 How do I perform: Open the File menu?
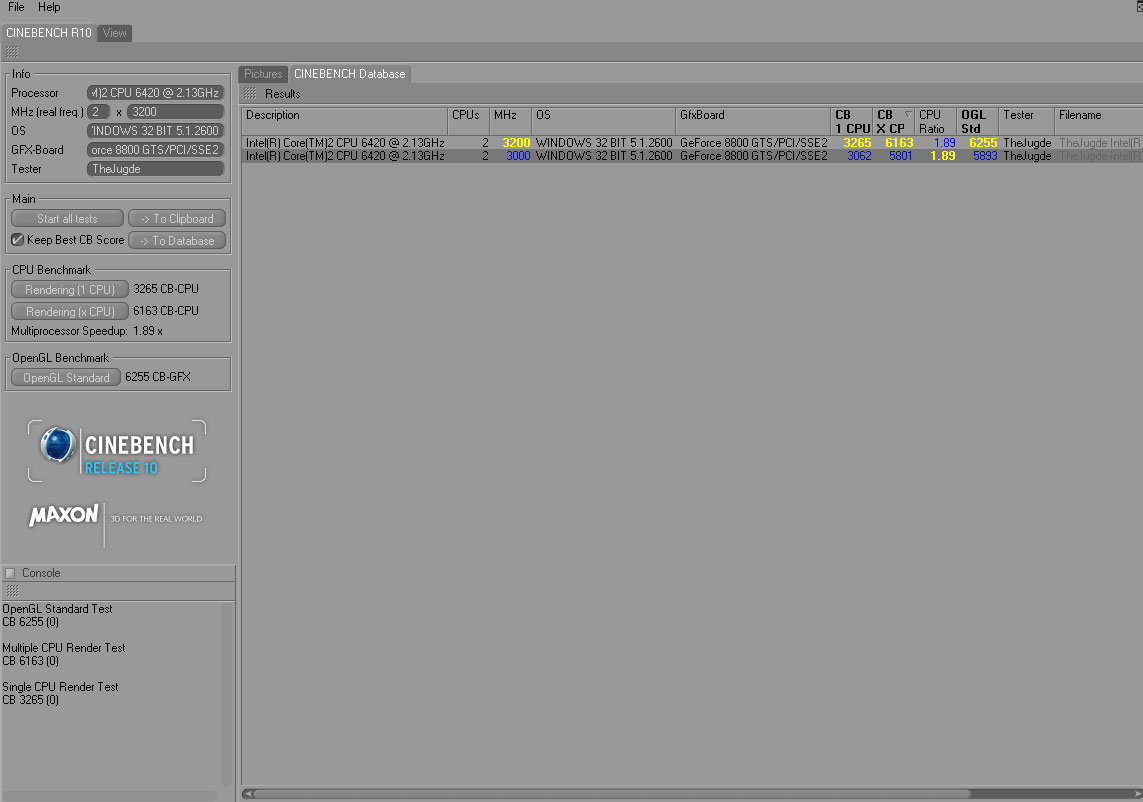pyautogui.click(x=16, y=7)
